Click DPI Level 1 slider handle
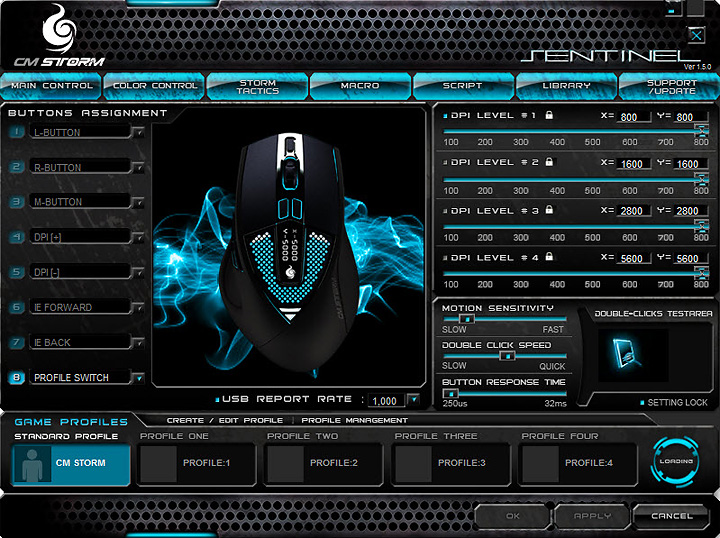 [x=701, y=131]
